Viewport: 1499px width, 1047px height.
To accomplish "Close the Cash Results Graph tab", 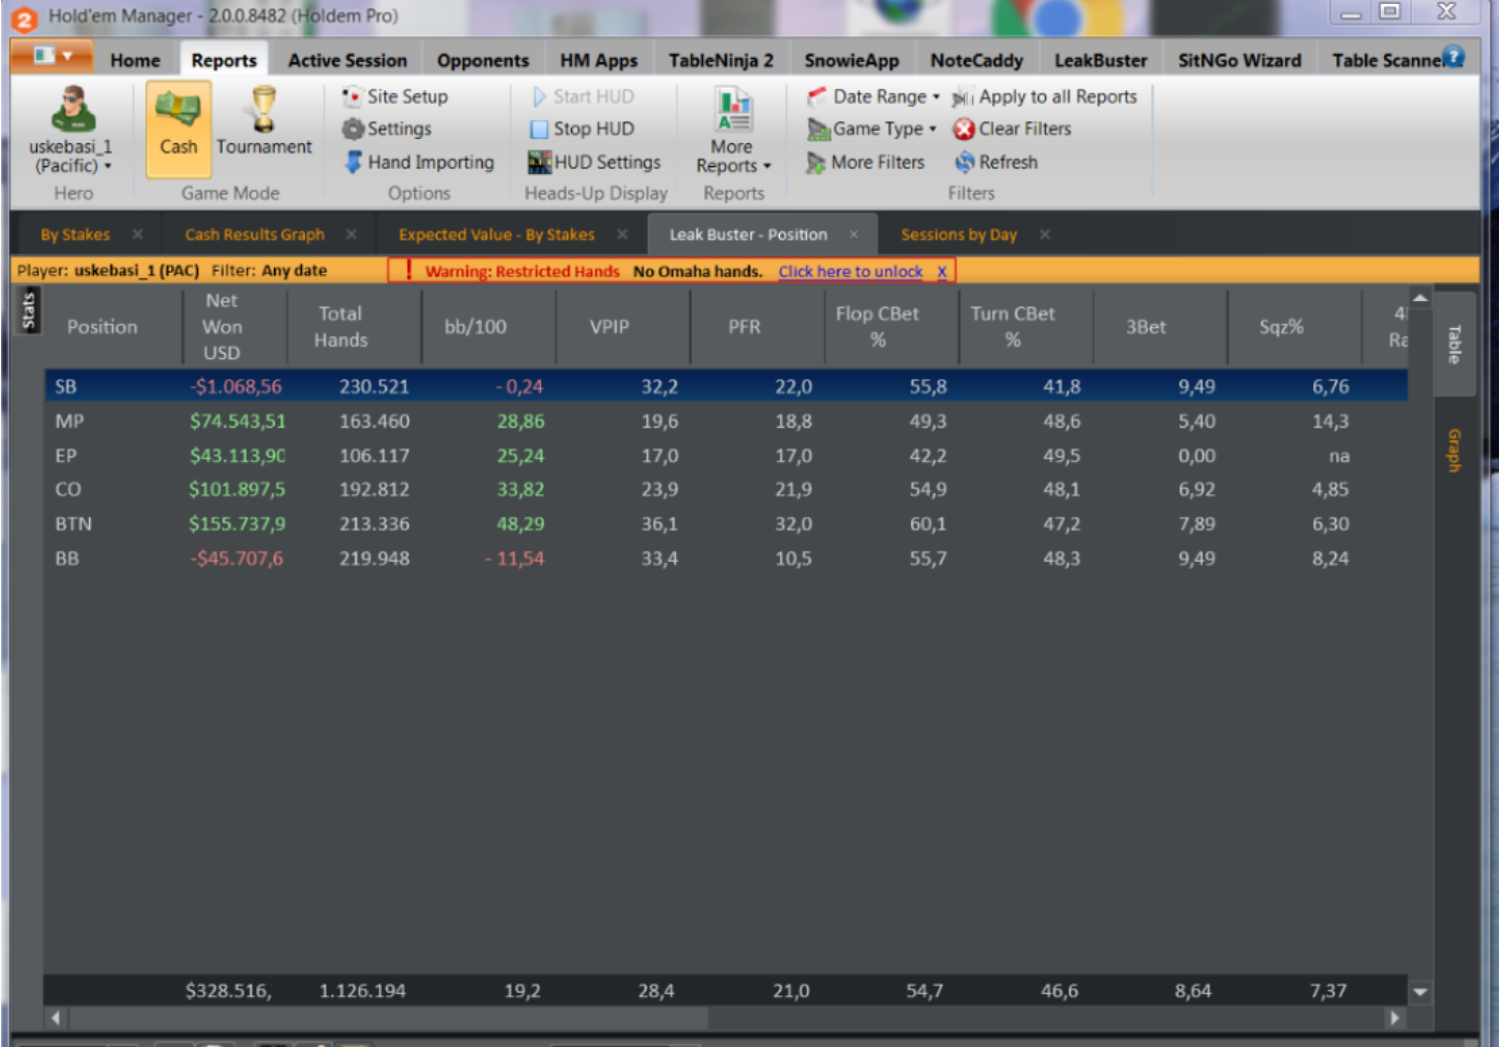I will coord(352,235).
